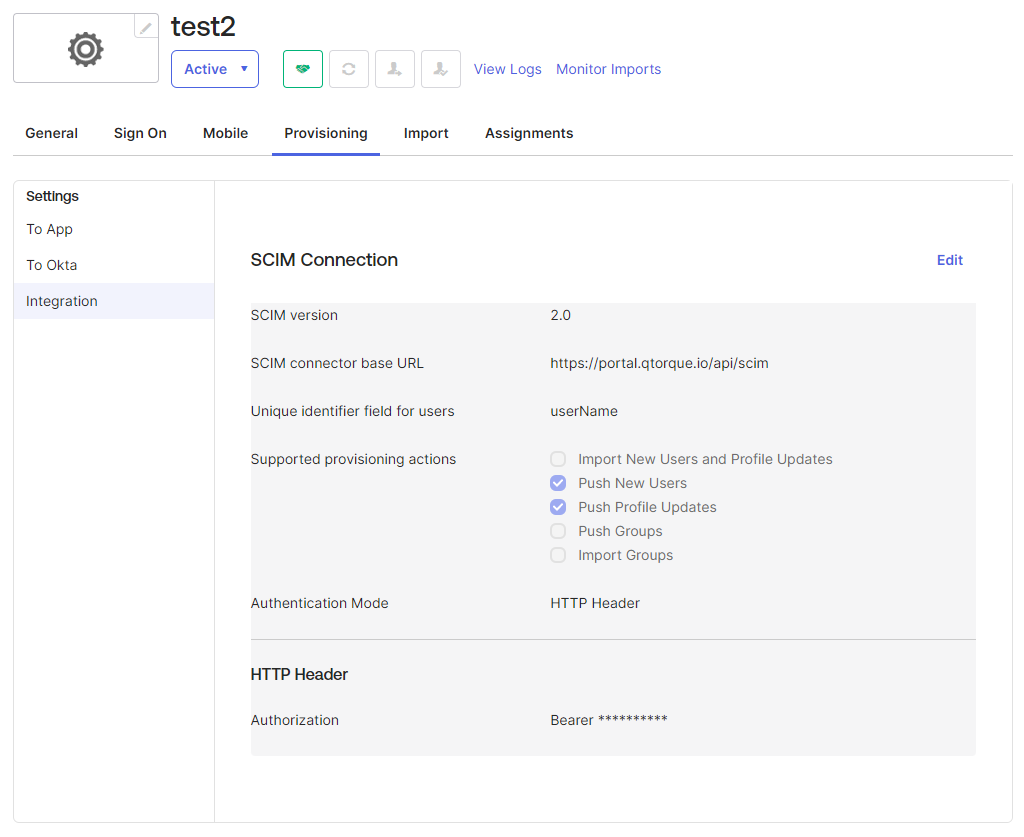Click Edit on the SCIM Connection section

949,260
